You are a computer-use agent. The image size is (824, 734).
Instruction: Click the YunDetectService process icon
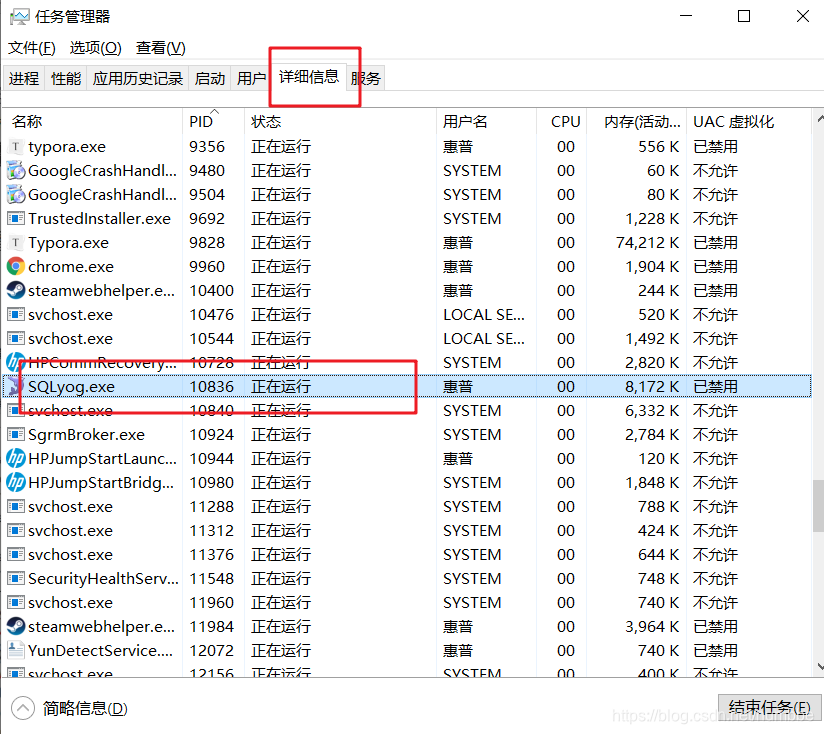(x=16, y=650)
